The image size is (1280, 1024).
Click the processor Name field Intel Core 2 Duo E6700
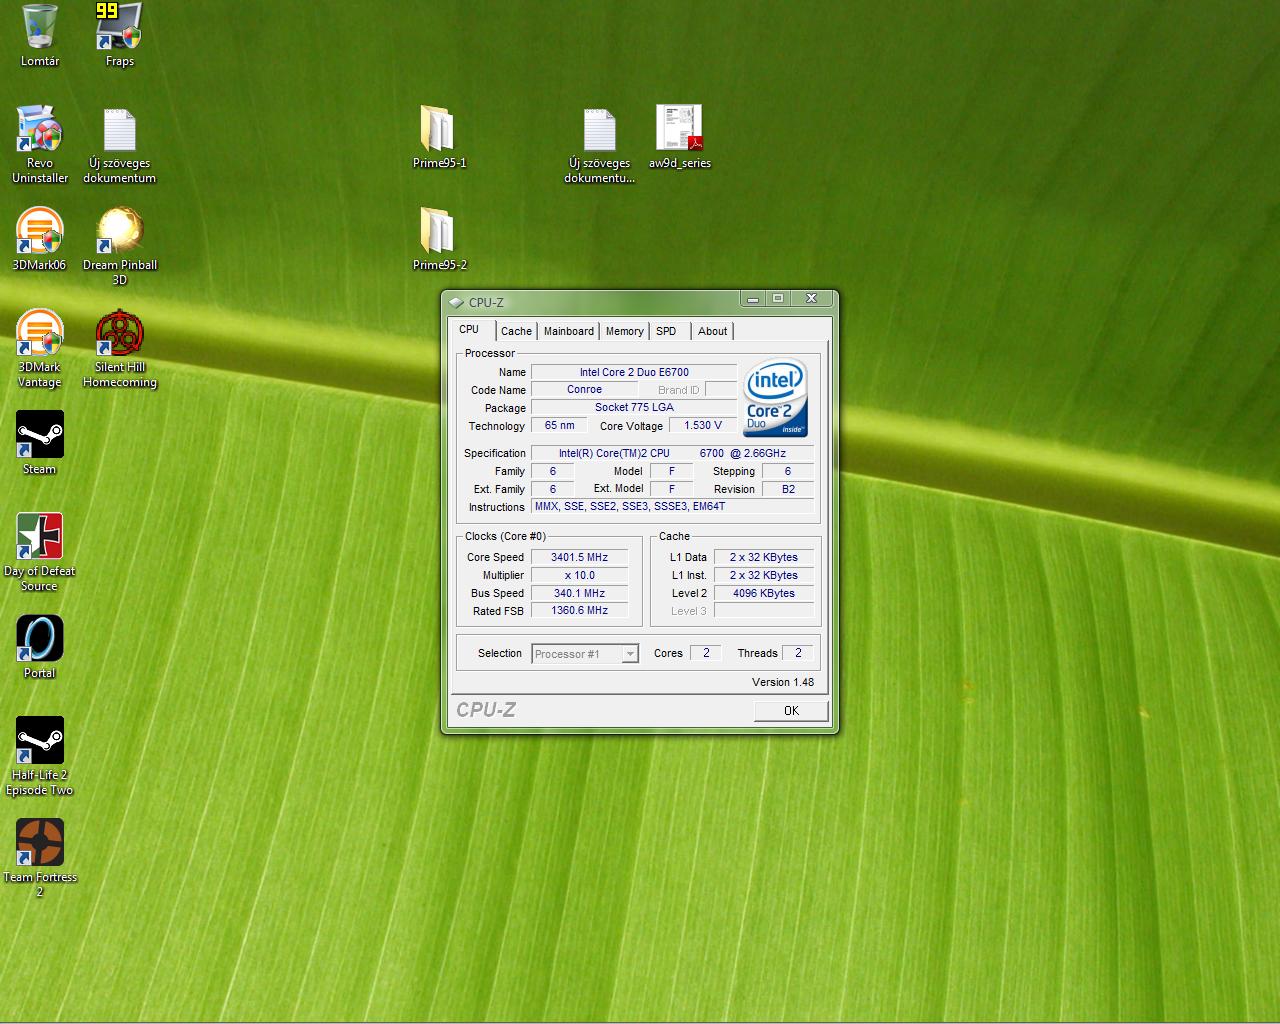[634, 372]
